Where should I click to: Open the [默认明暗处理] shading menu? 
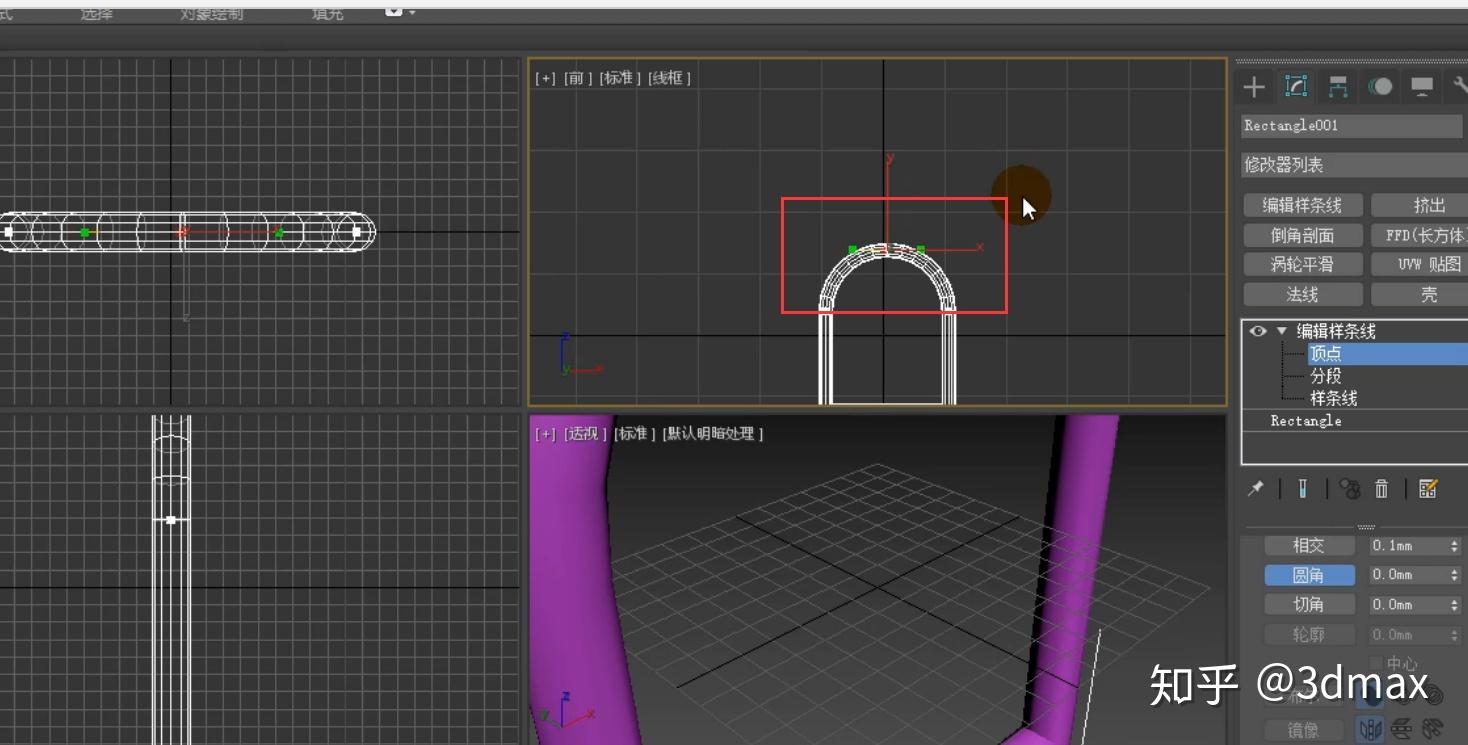pyautogui.click(x=712, y=433)
